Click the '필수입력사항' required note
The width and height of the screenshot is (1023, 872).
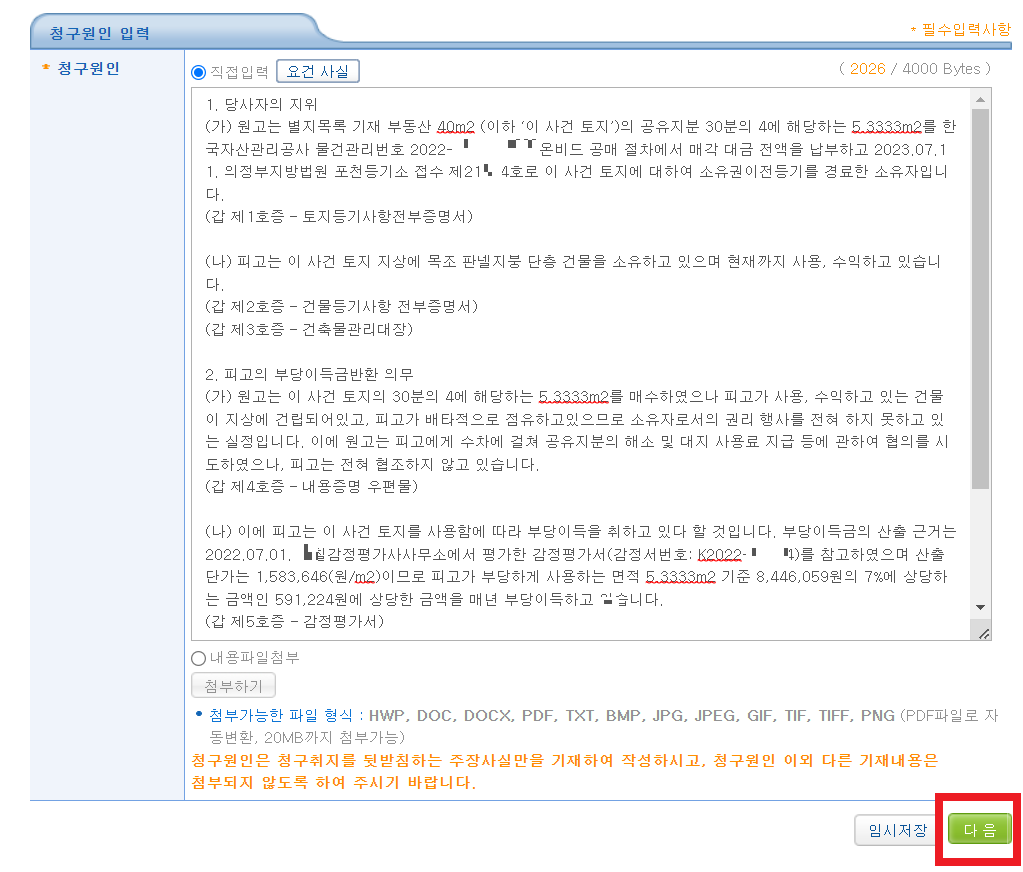[x=966, y=29]
